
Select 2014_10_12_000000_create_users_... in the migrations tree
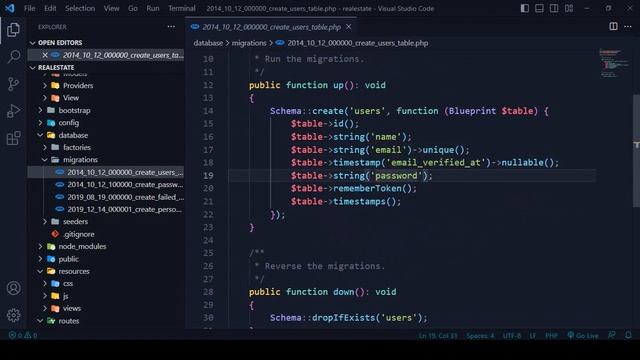click(x=106, y=172)
